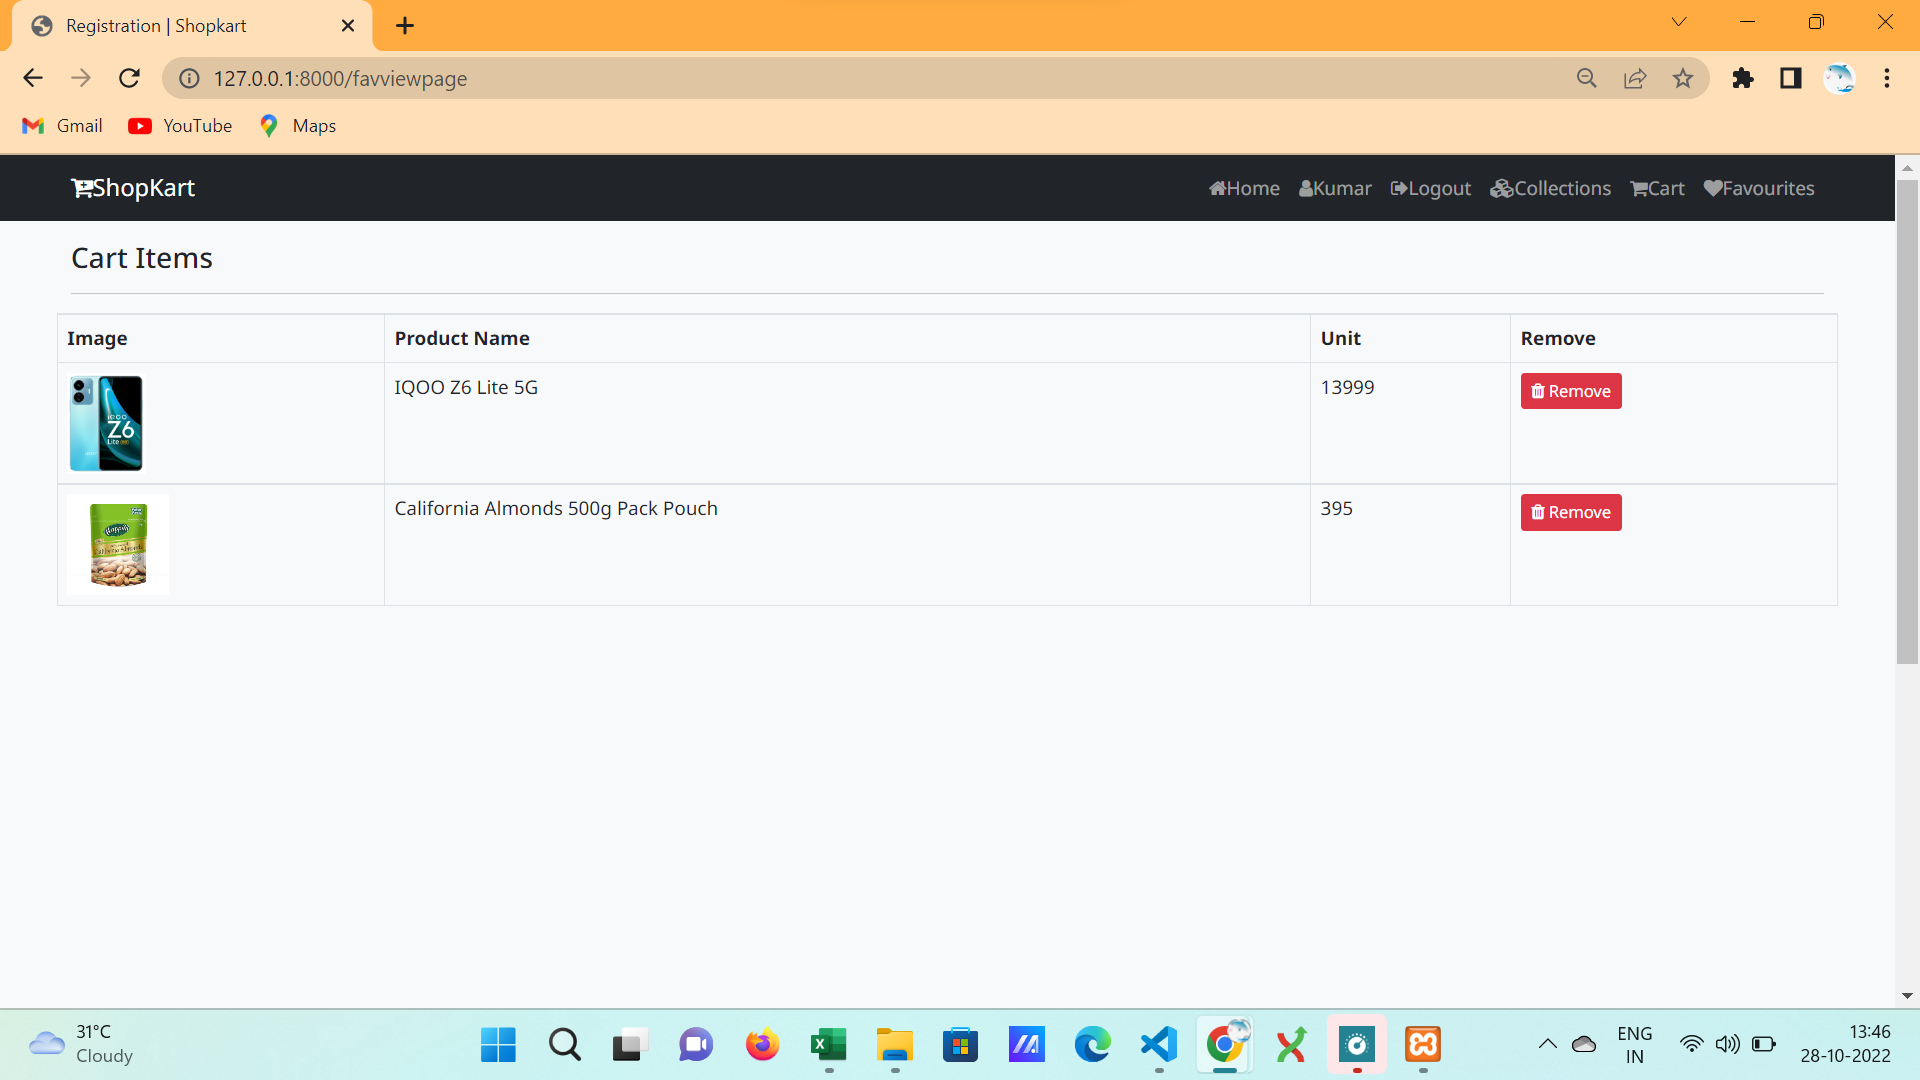Reload the current page
This screenshot has width=1920, height=1080.
(x=129, y=78)
